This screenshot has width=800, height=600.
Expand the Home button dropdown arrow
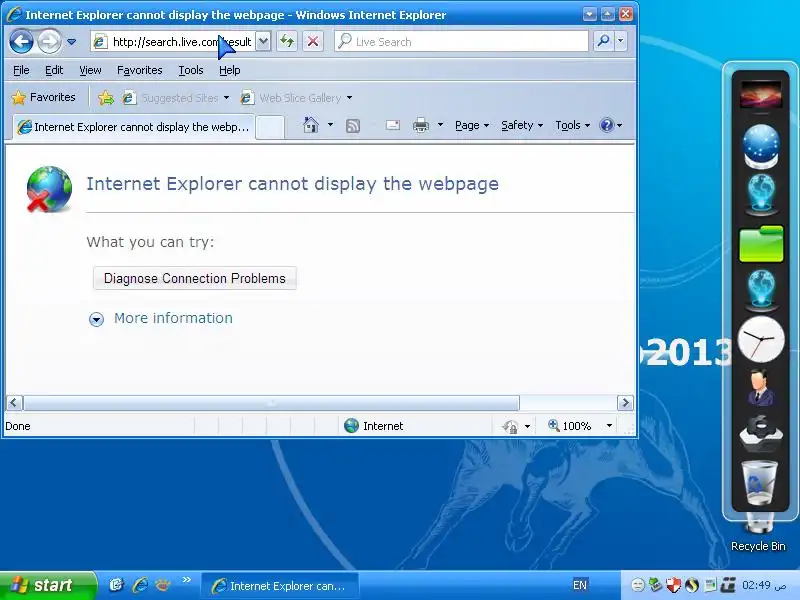(x=330, y=124)
